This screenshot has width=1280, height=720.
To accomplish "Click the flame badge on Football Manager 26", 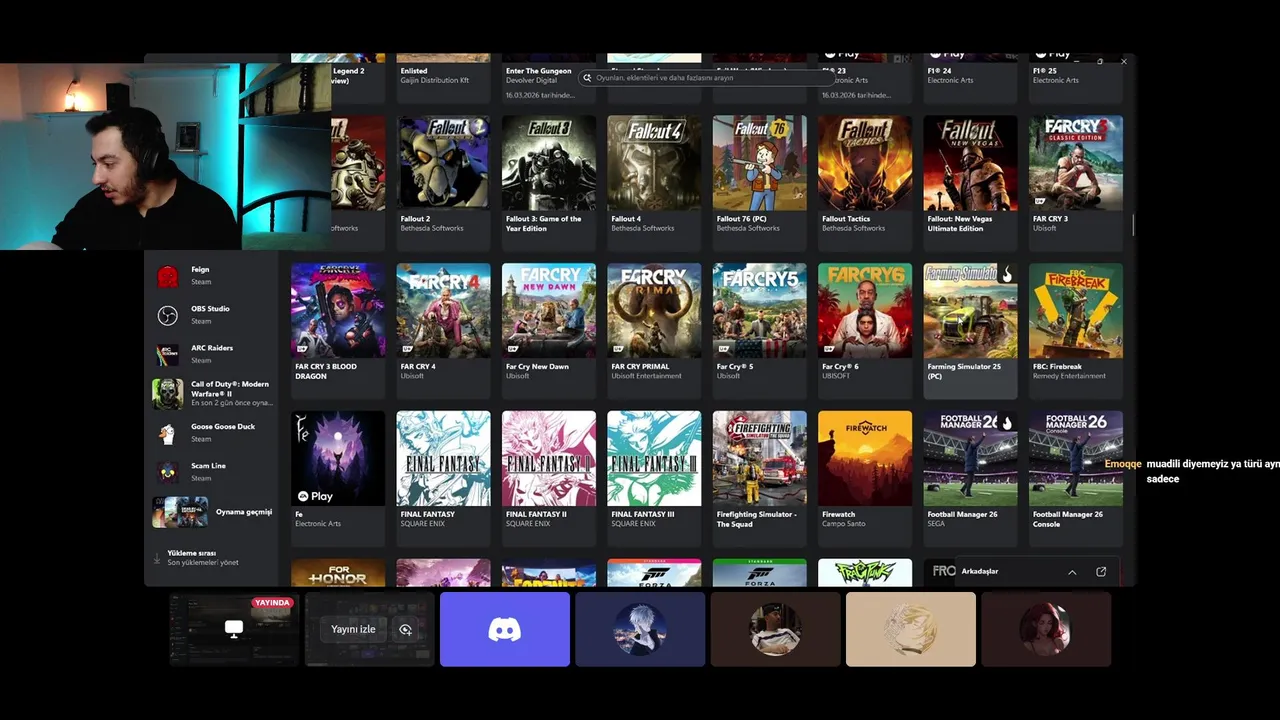I will (x=1007, y=423).
